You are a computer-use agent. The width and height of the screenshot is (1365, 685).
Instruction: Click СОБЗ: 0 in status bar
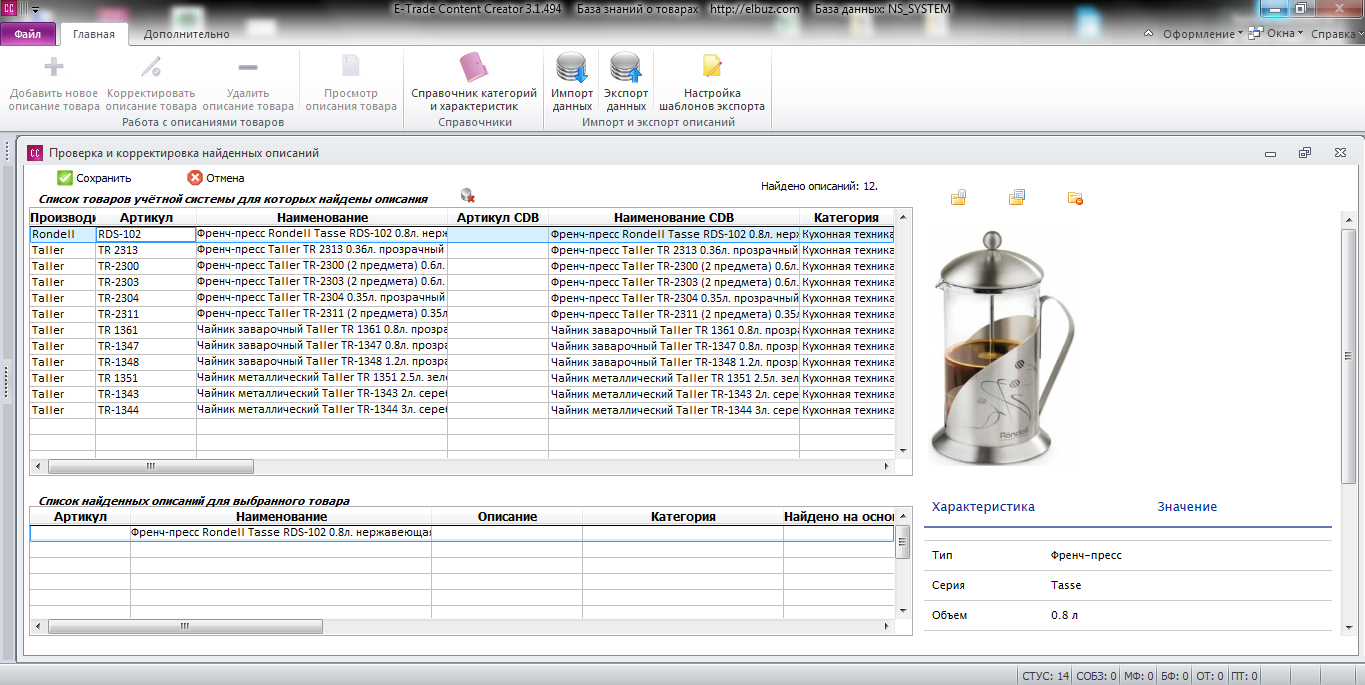1096,676
